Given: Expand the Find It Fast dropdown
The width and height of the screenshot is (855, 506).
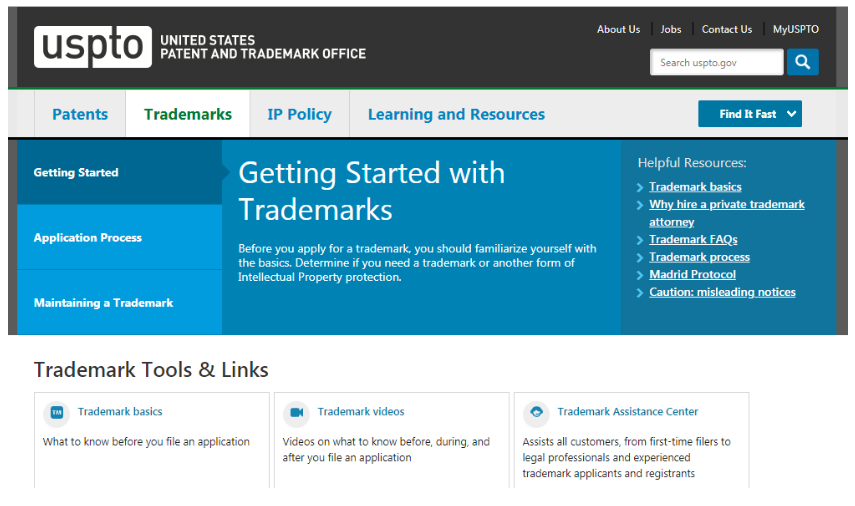Looking at the screenshot, I should 750,114.
